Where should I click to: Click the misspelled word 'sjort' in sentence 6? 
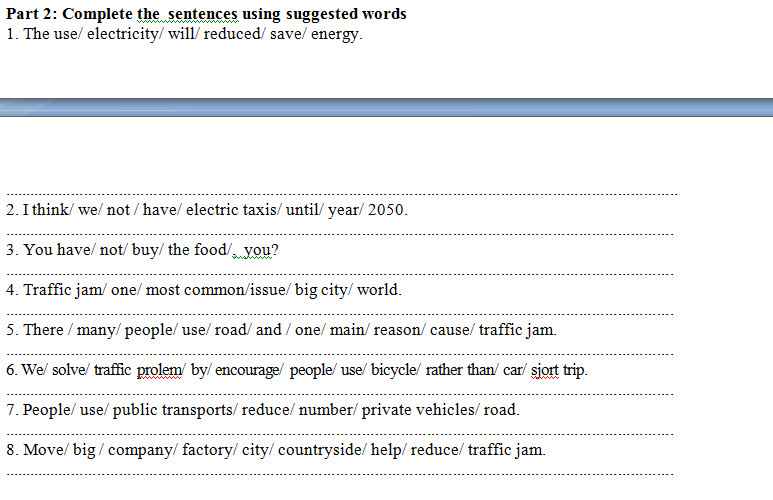point(544,370)
